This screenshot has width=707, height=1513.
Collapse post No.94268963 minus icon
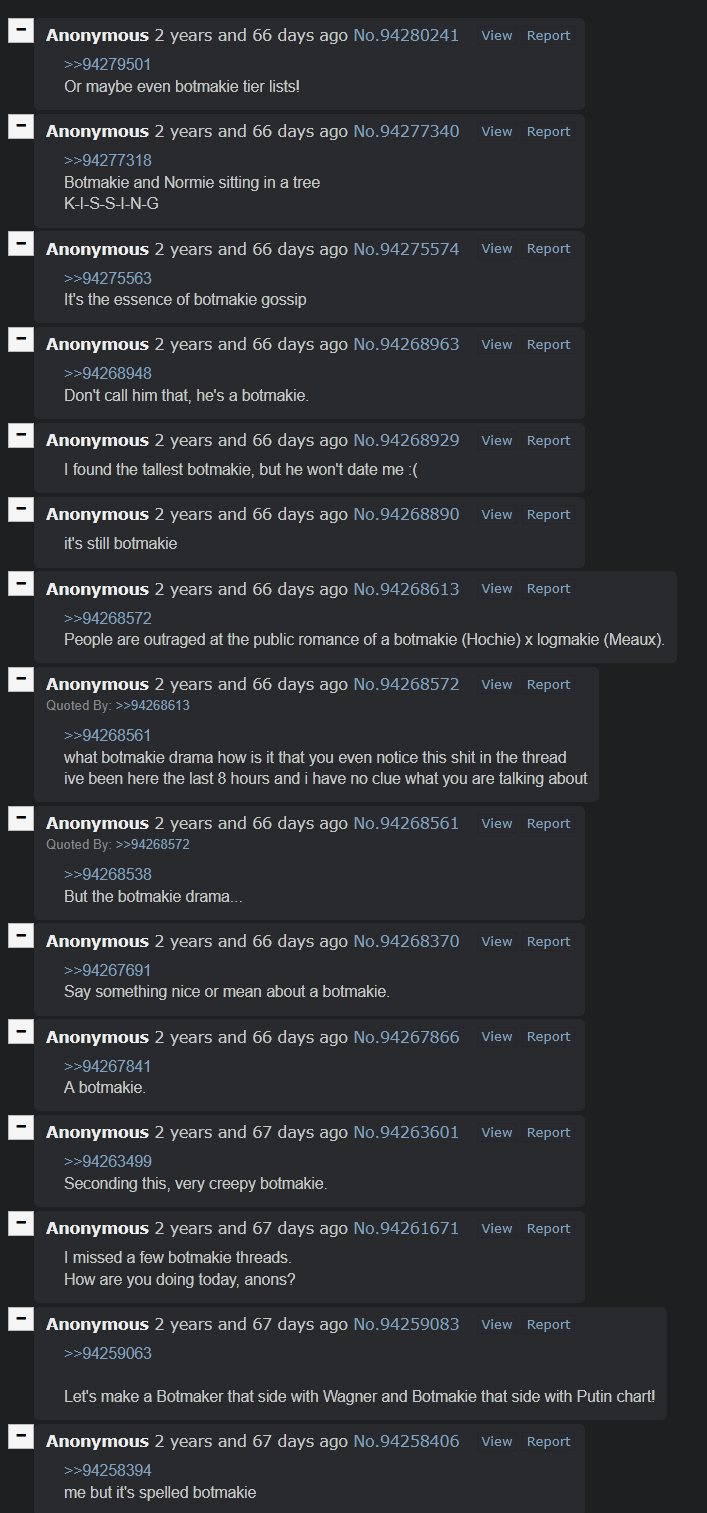(21, 340)
